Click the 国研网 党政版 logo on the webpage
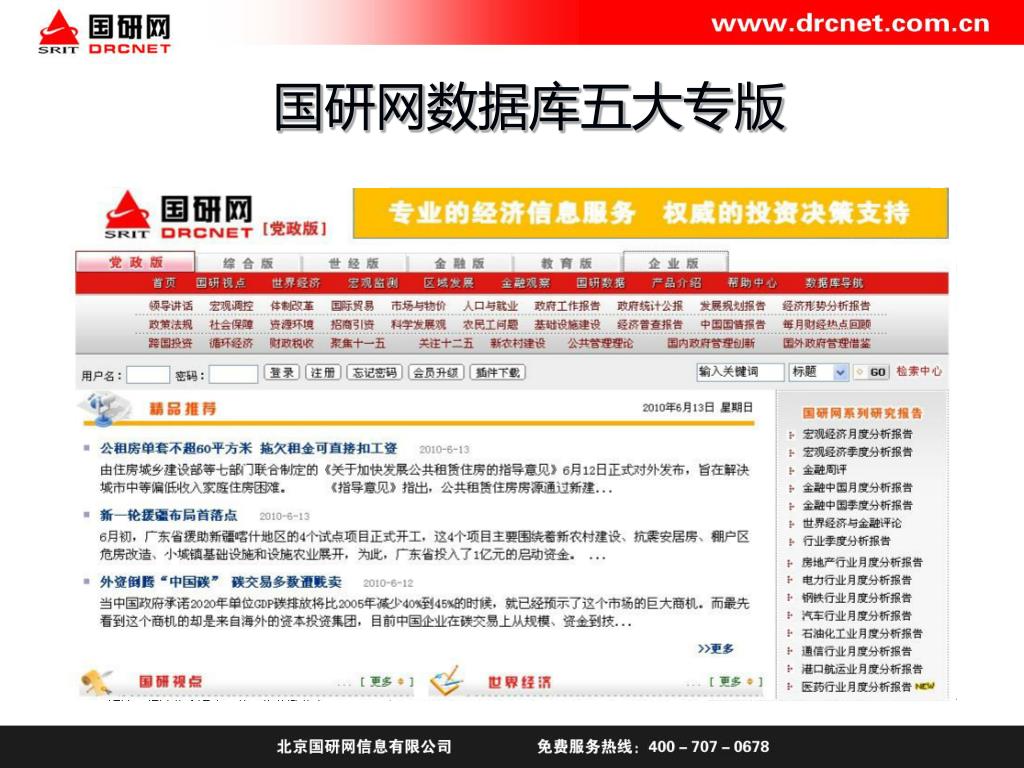The width and height of the screenshot is (1024, 768). tap(216, 215)
